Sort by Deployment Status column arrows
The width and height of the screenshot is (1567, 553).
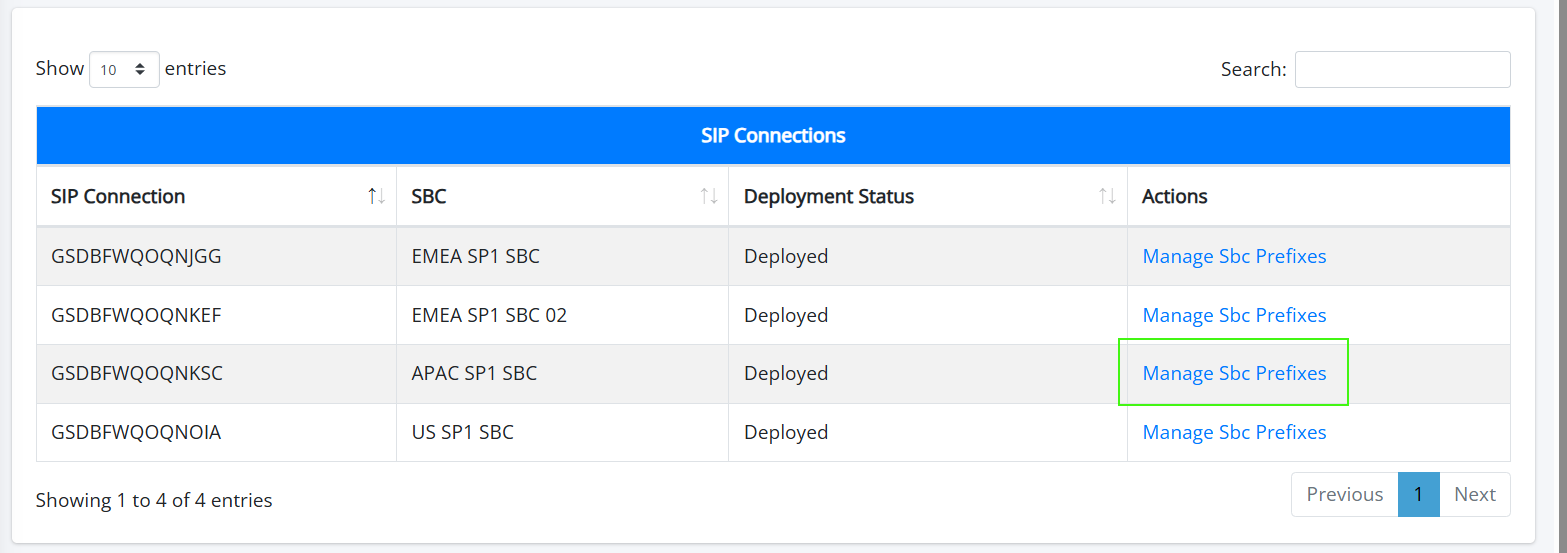tap(1107, 196)
